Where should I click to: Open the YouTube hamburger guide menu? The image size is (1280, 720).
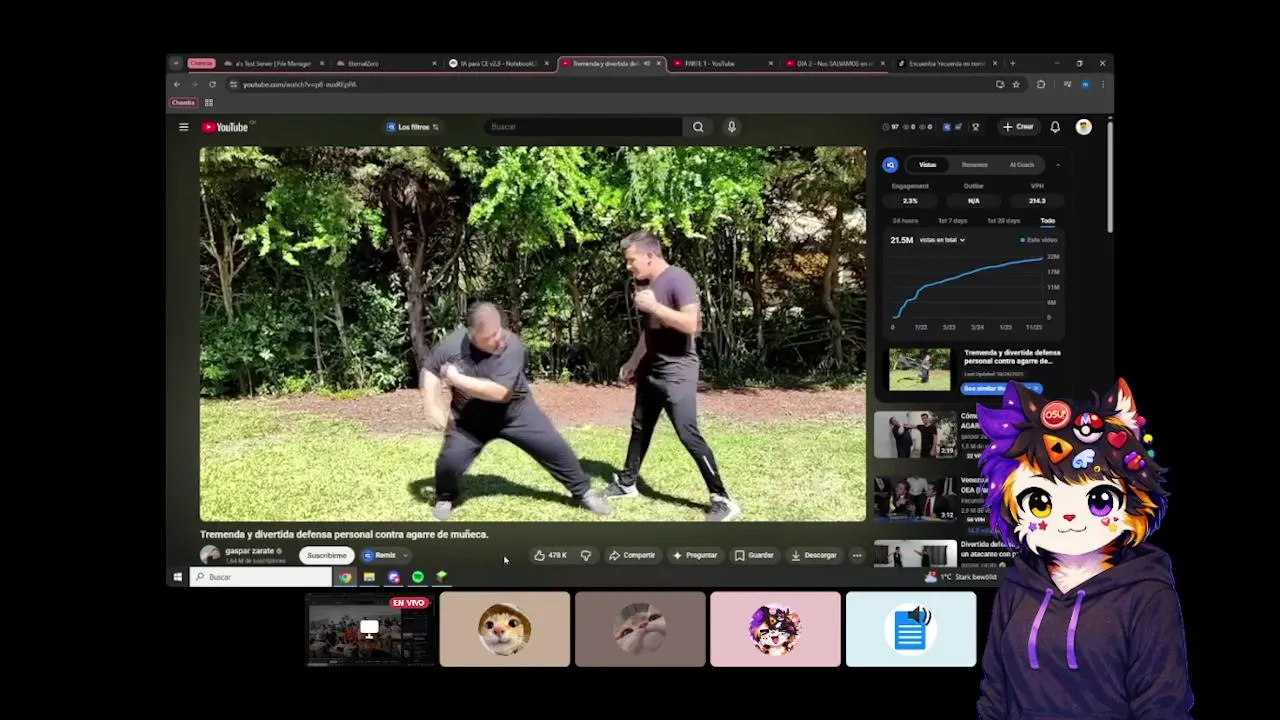[x=183, y=127]
